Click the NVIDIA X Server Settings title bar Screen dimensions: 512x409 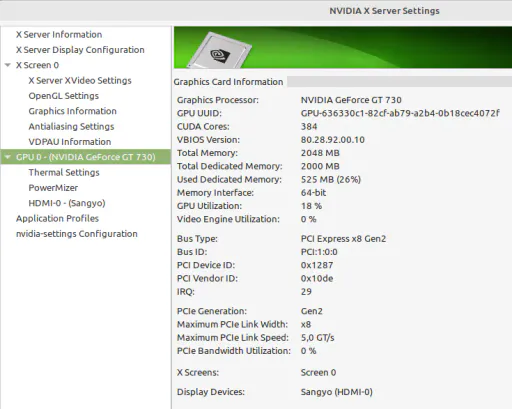click(256, 11)
